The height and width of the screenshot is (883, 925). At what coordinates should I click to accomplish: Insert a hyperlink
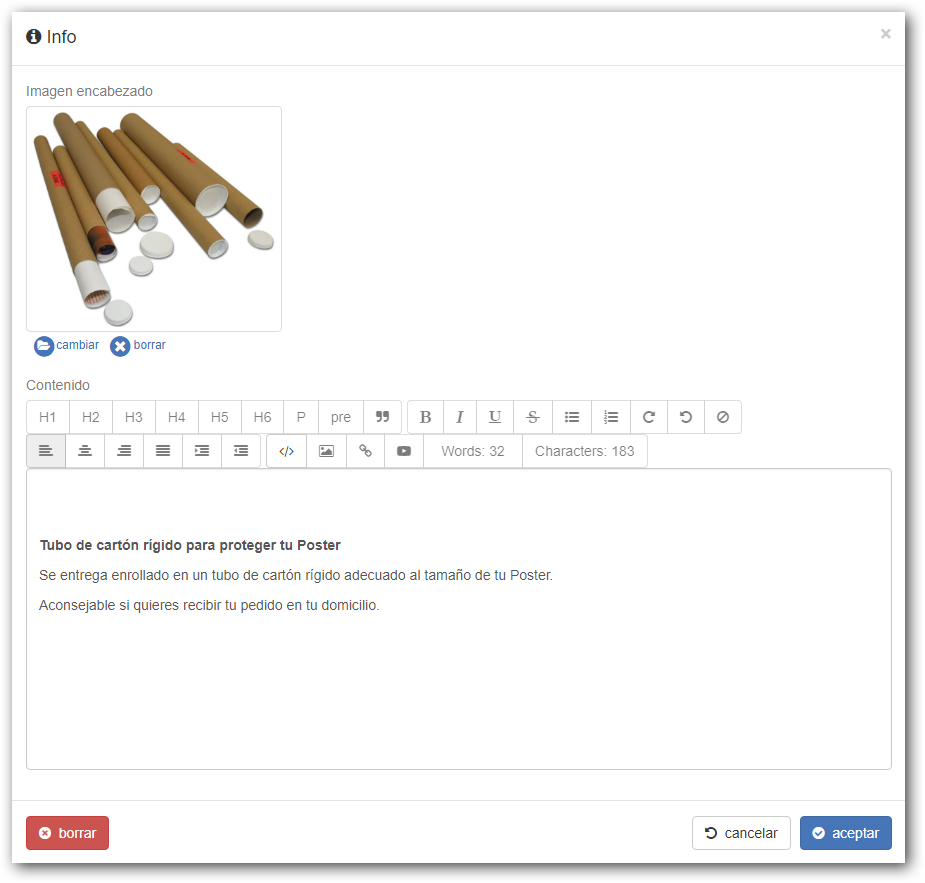[365, 451]
